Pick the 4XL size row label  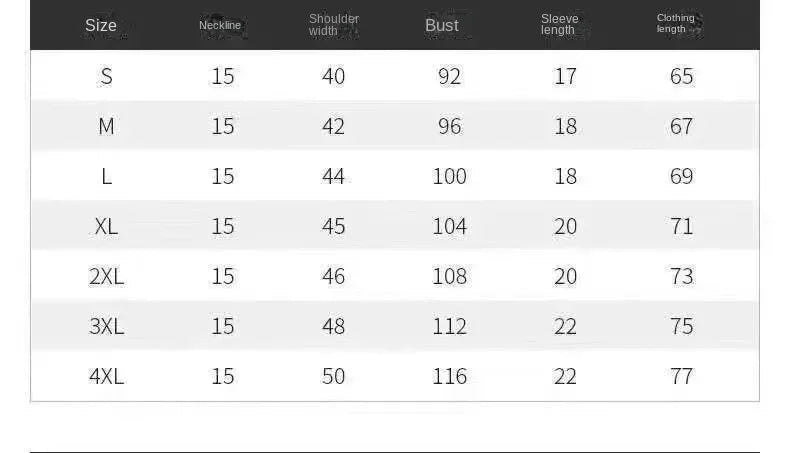(106, 376)
